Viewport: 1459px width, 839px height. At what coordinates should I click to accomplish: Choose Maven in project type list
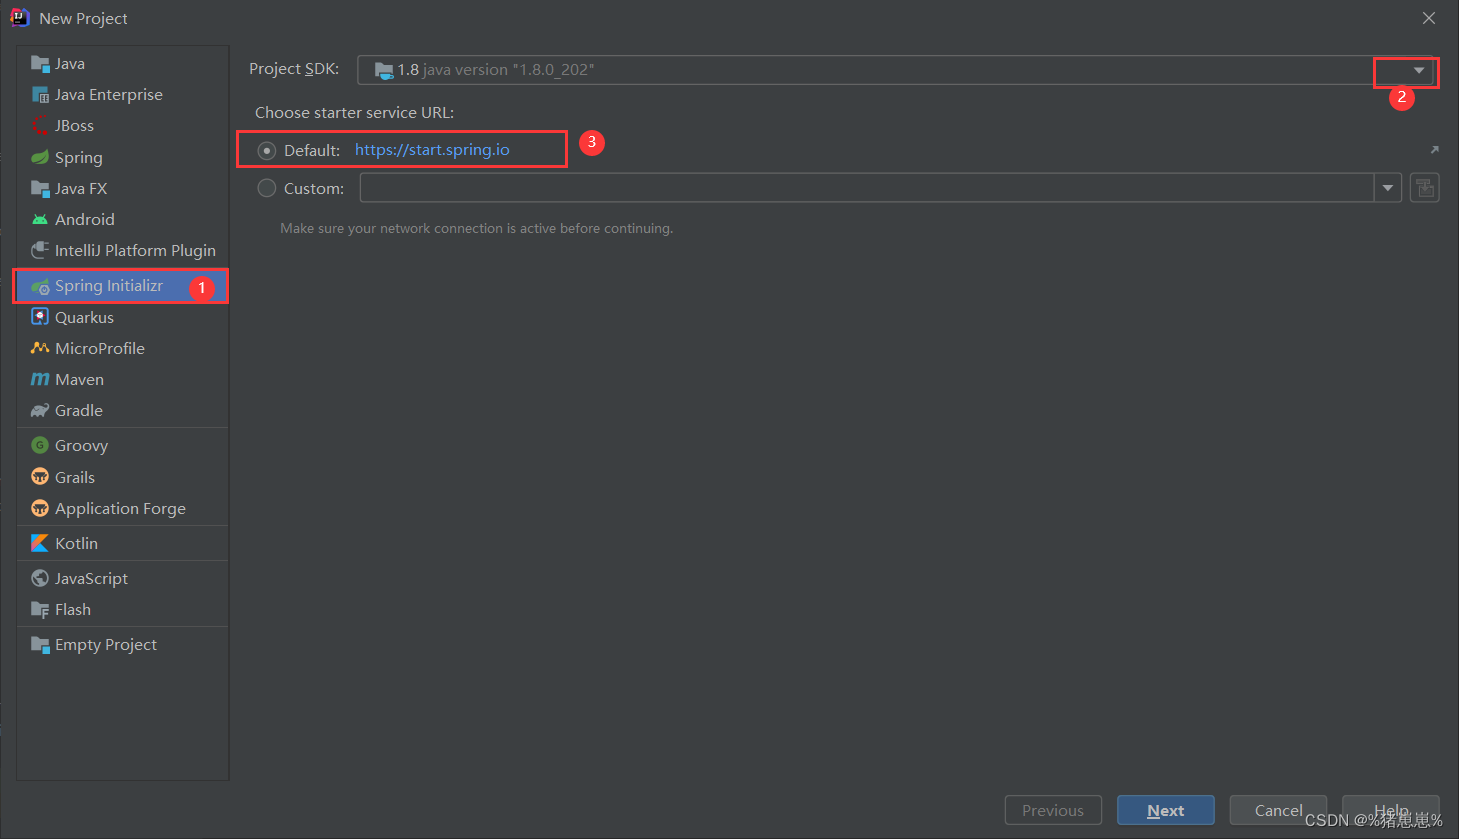click(123, 380)
